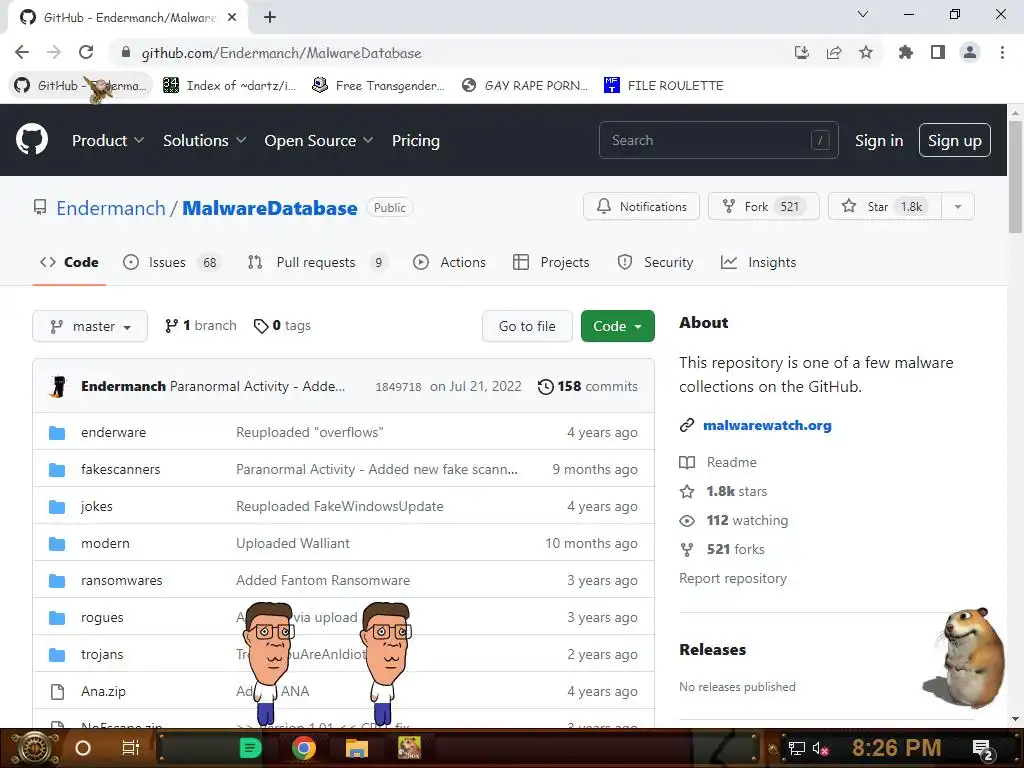Open File Explorer from taskbar

click(357, 748)
